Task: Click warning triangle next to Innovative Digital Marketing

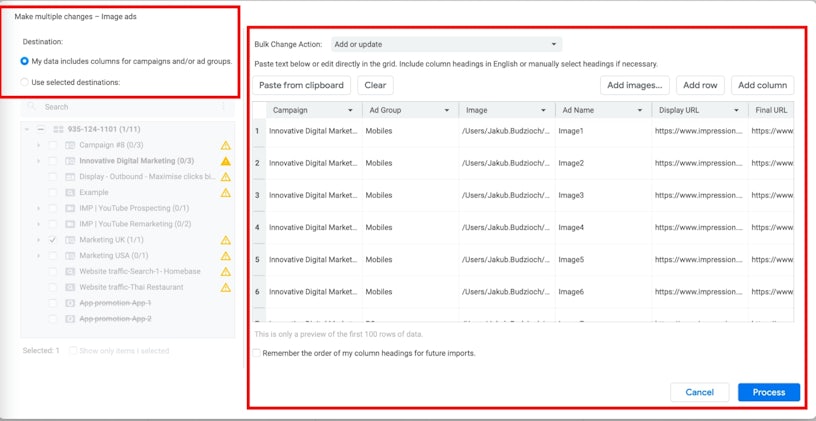Action: (x=226, y=161)
